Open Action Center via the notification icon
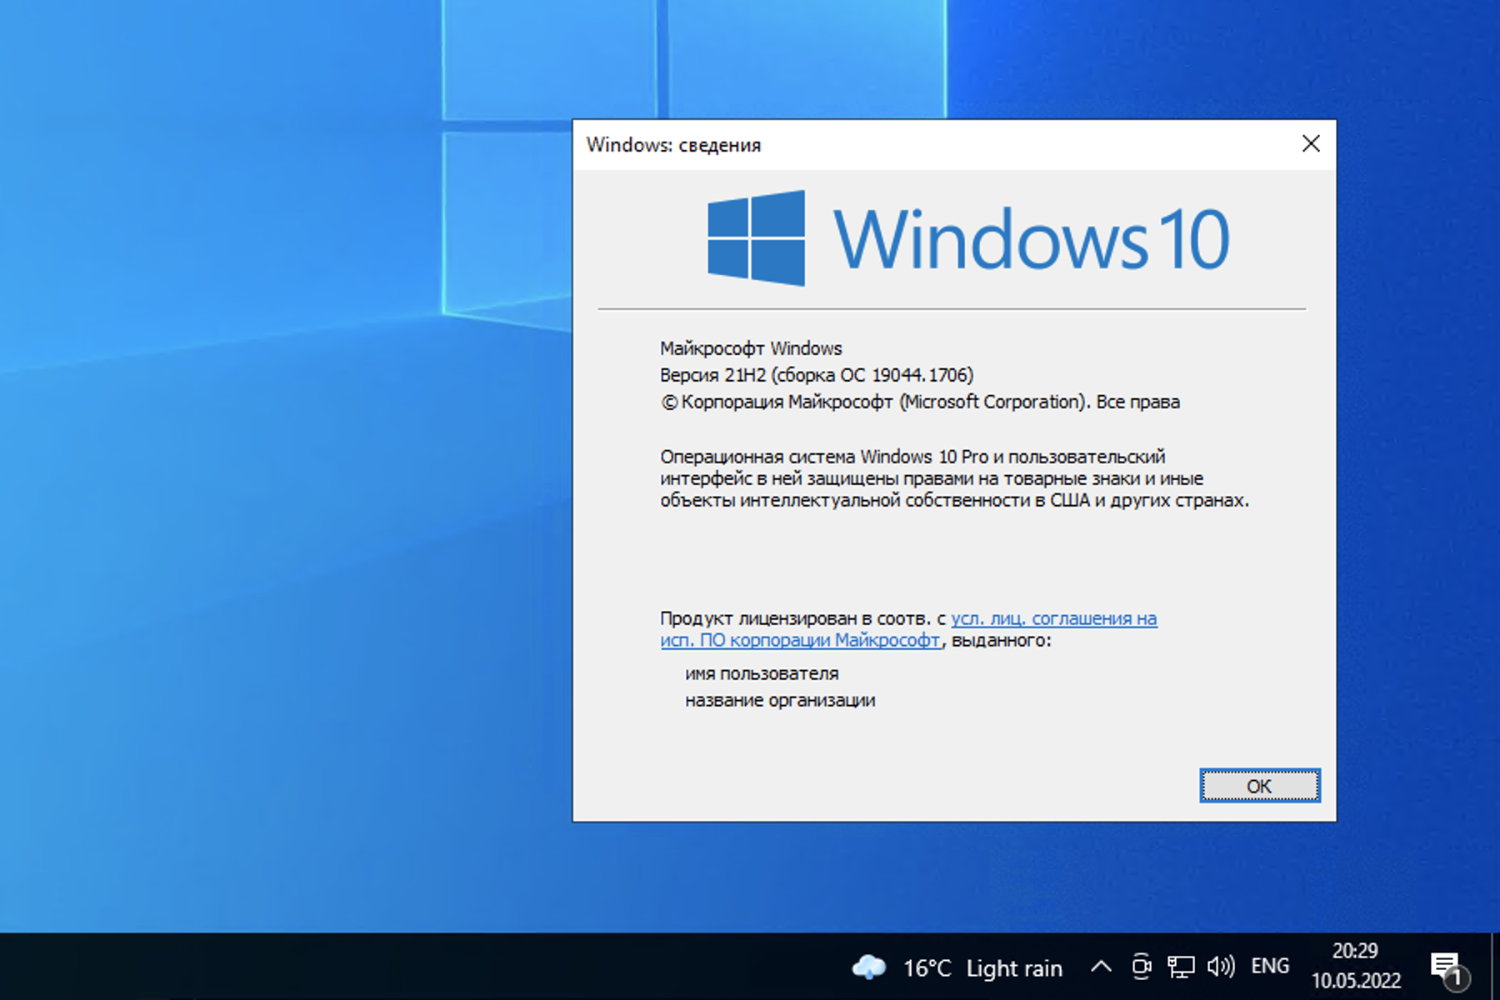The height and width of the screenshot is (1000, 1500). pos(1447,967)
